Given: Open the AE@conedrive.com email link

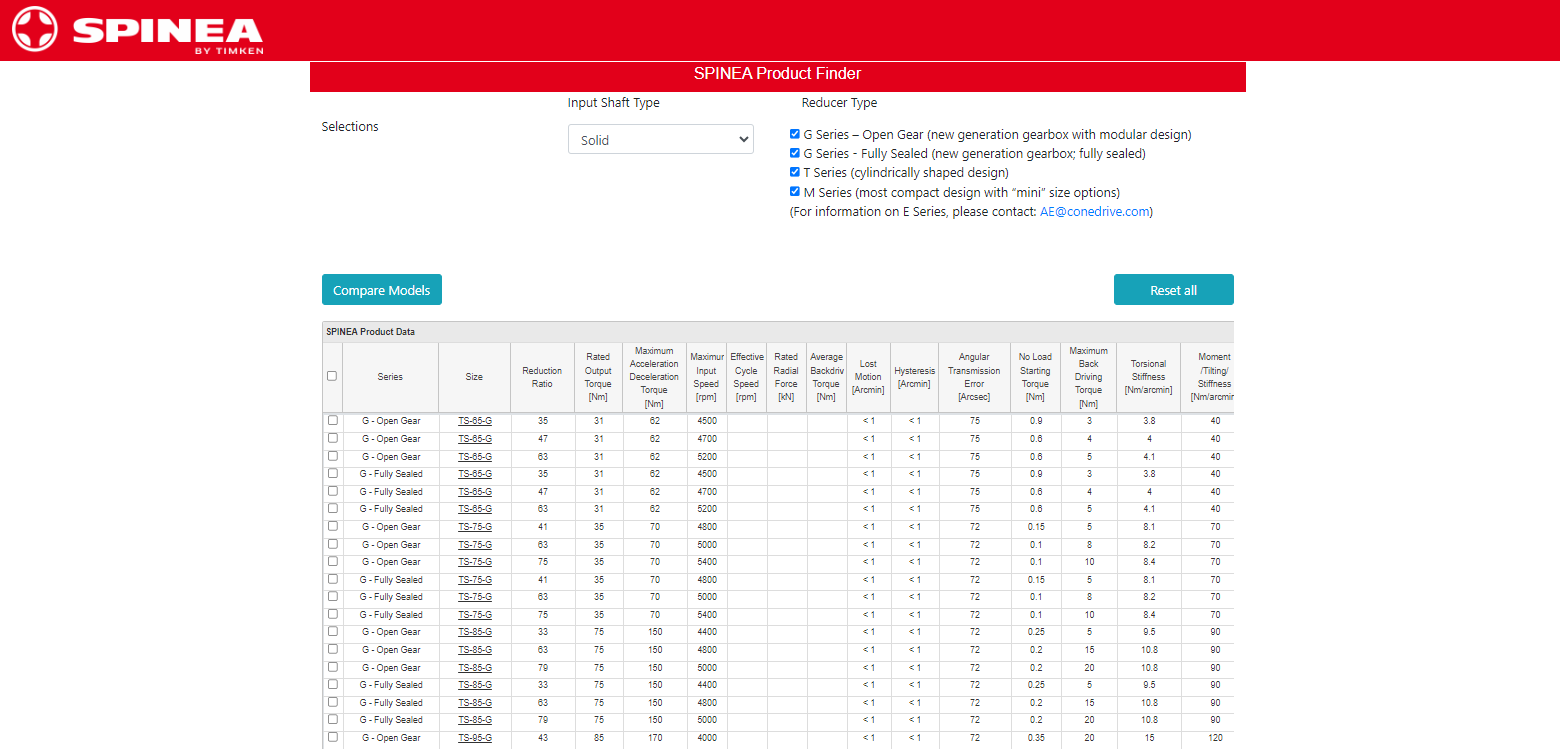Looking at the screenshot, I should (1094, 212).
